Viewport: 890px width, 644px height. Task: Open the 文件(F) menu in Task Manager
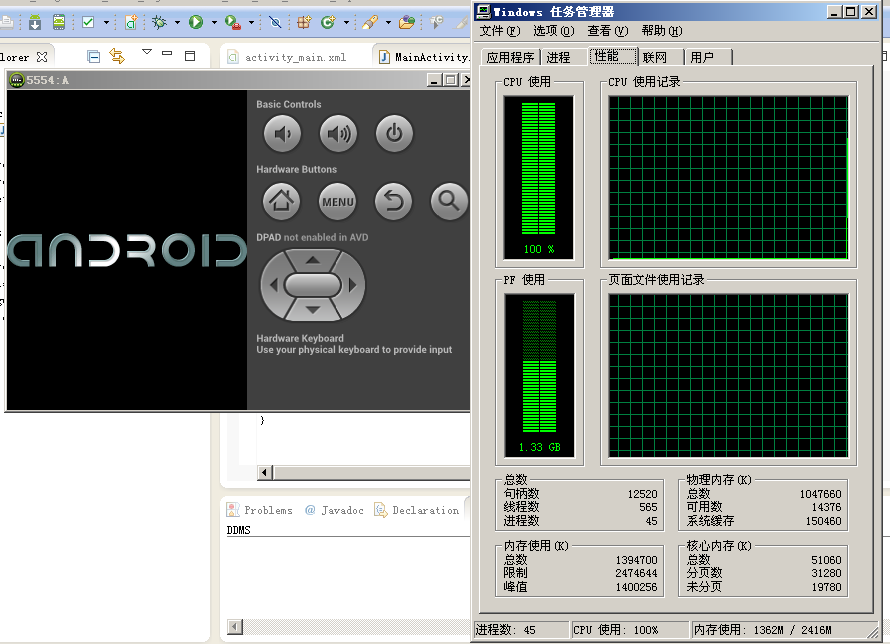[x=499, y=31]
